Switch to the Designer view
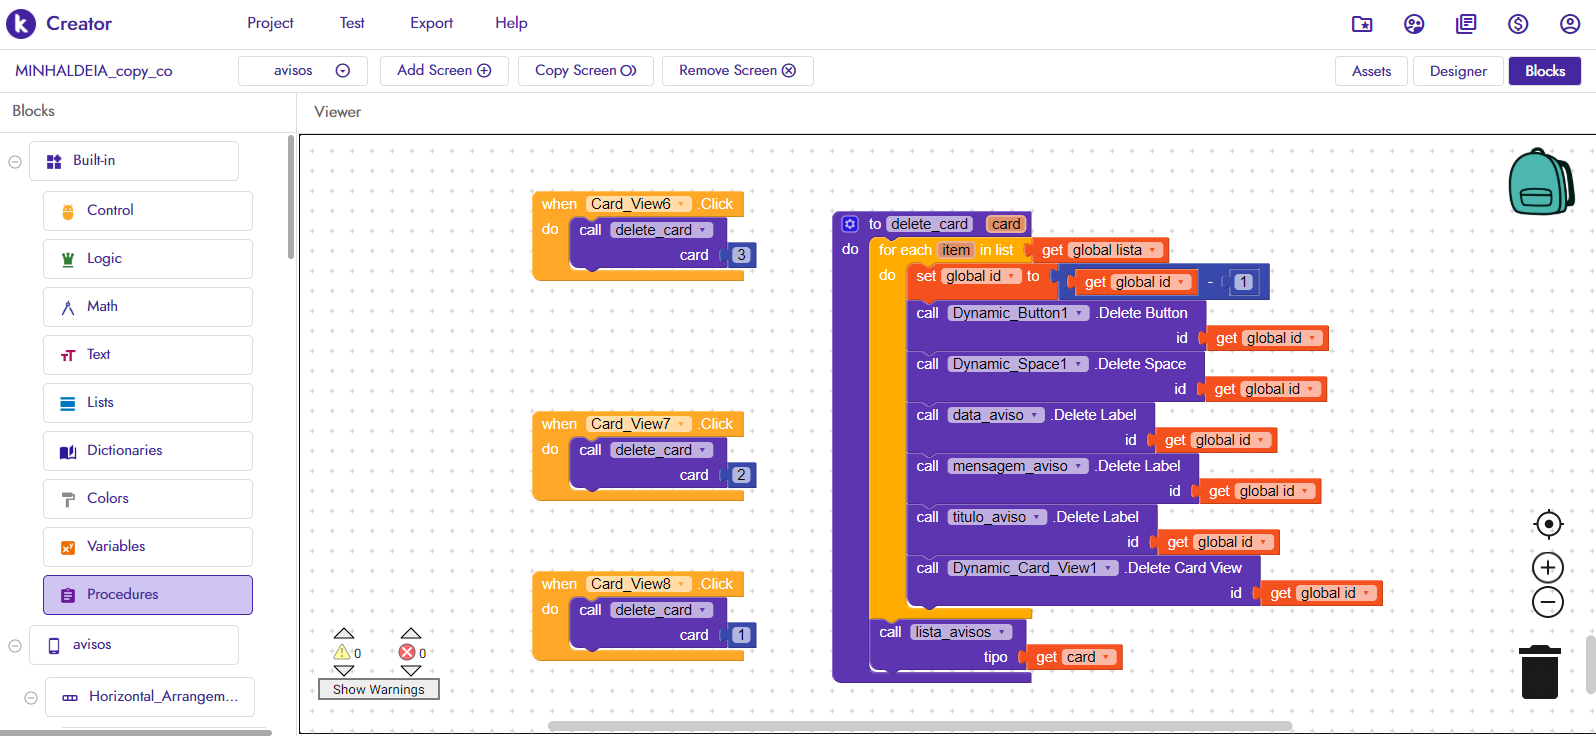 pos(1457,71)
